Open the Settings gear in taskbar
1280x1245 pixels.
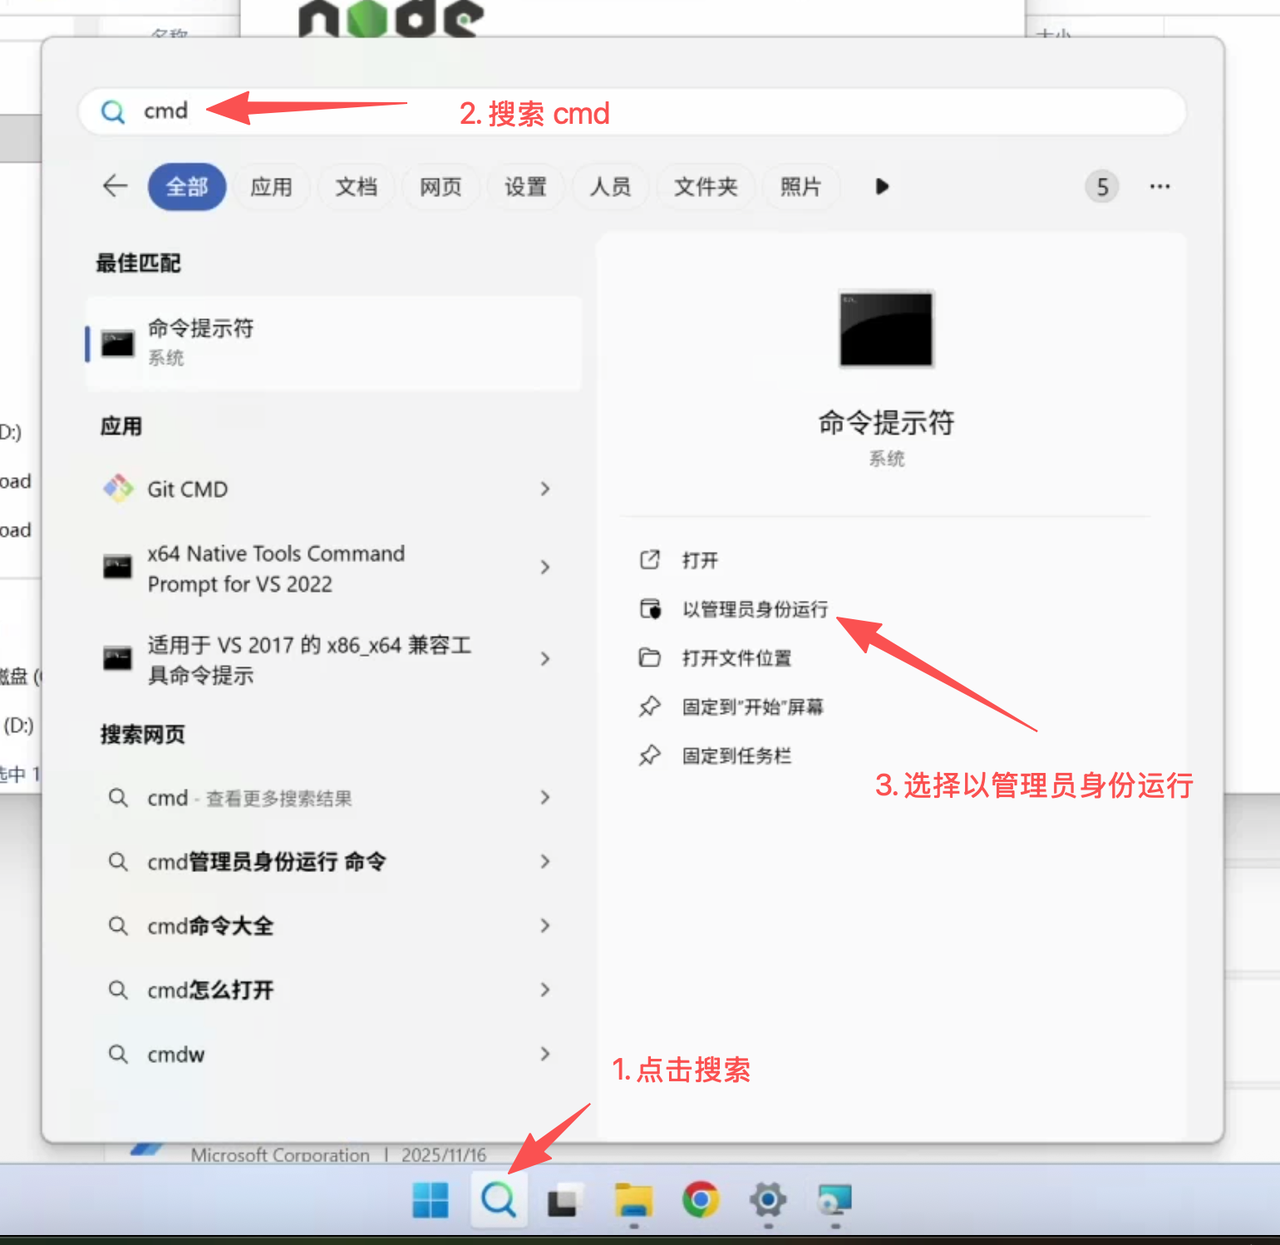(767, 1199)
